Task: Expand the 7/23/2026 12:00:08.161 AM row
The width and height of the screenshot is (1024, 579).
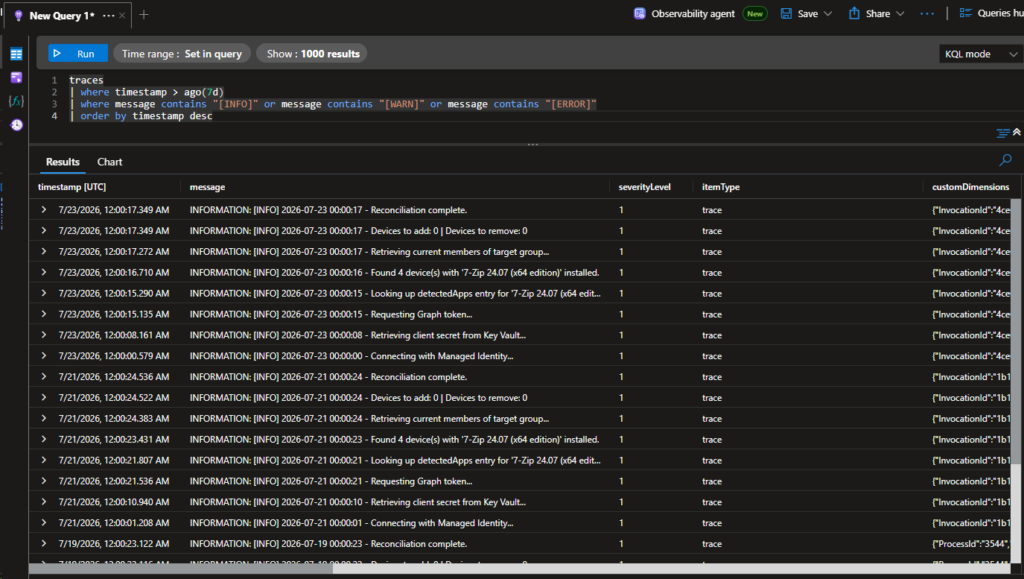Action: point(44,335)
